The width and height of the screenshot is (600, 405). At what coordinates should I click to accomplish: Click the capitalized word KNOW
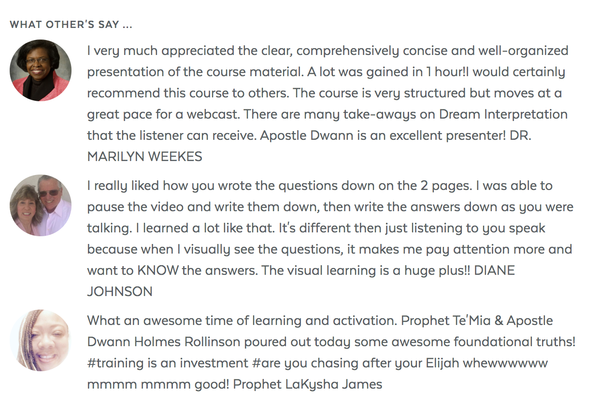point(158,271)
